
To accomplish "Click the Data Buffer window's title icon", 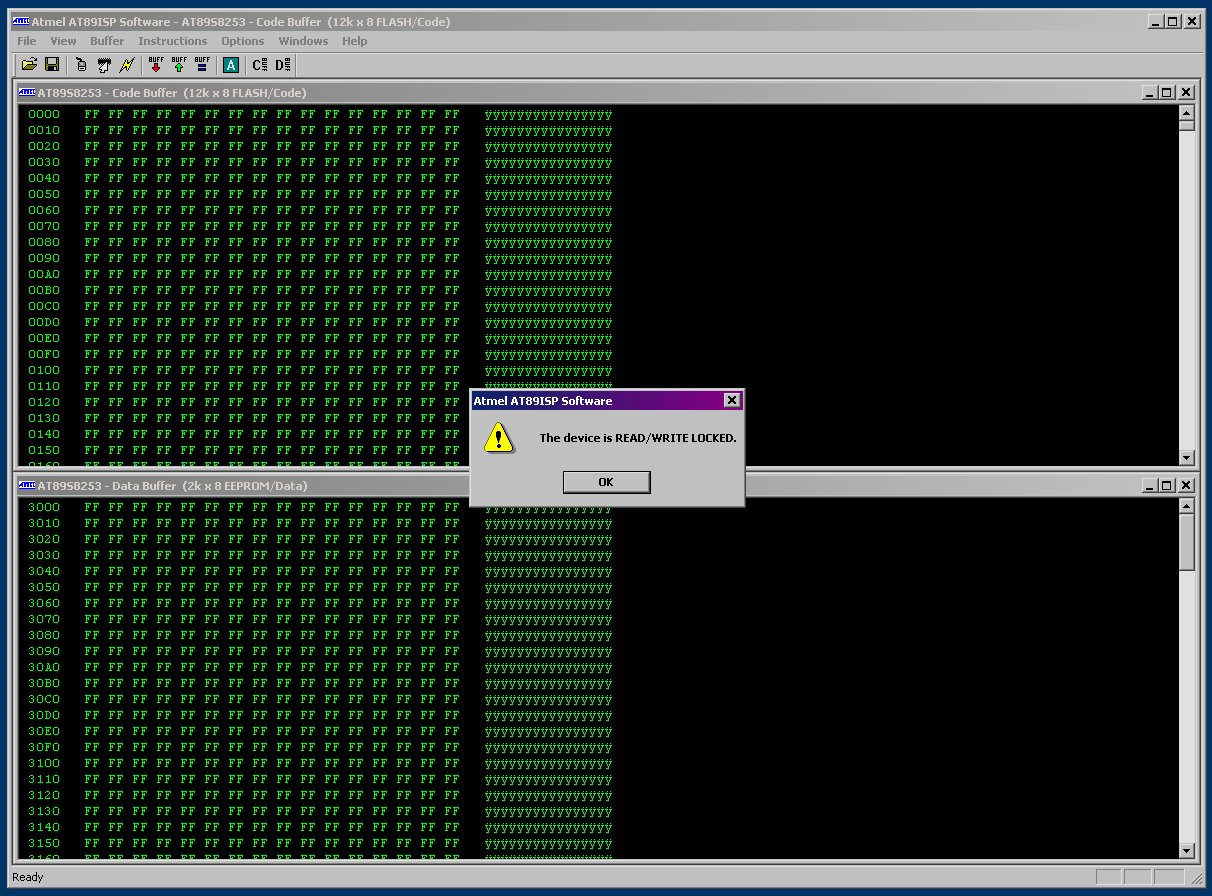I will click(x=28, y=485).
